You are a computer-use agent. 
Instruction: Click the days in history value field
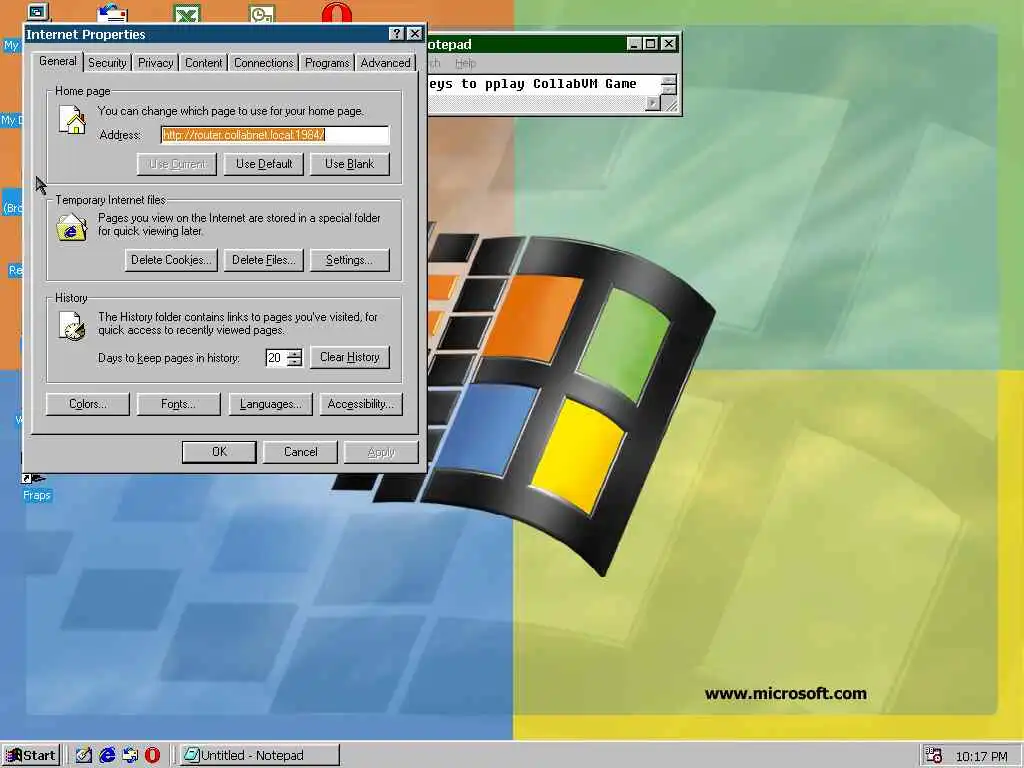click(276, 358)
